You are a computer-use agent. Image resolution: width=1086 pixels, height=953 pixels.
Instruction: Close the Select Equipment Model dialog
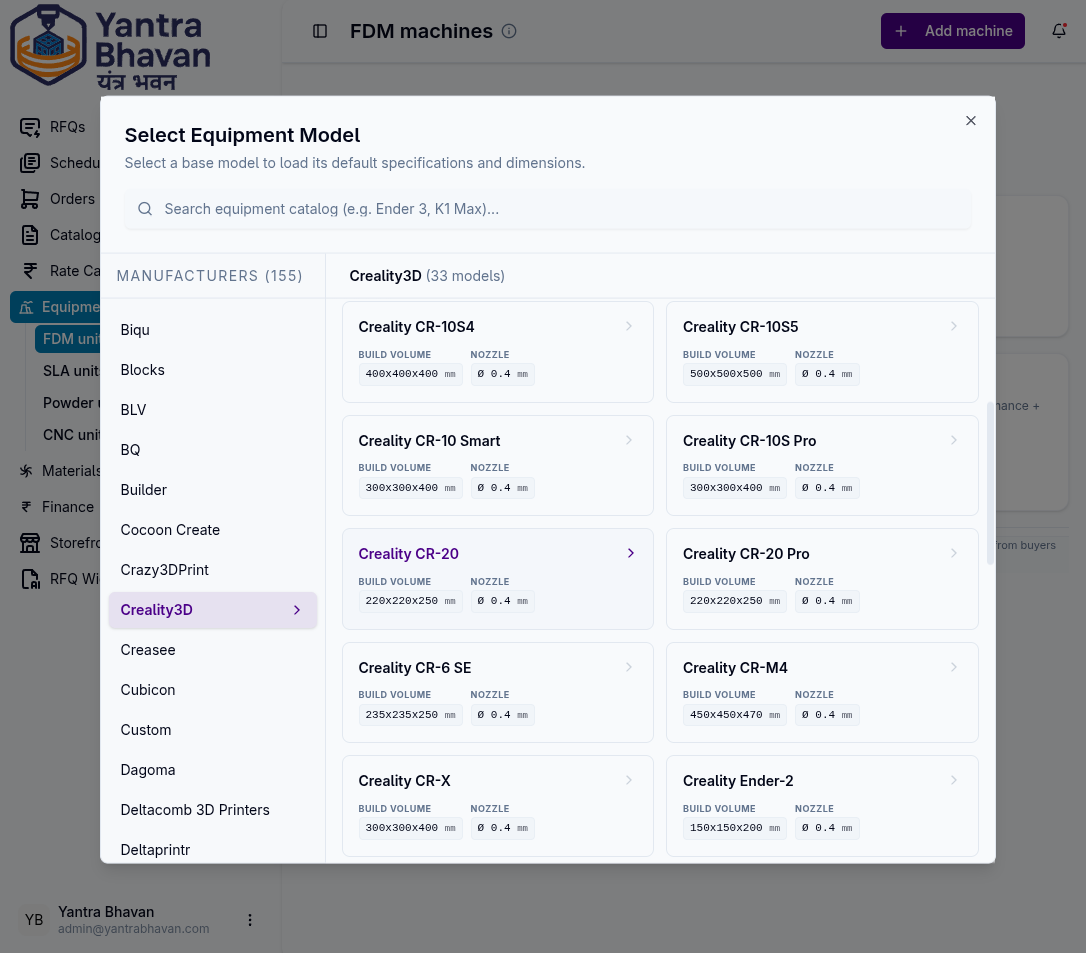(x=970, y=120)
